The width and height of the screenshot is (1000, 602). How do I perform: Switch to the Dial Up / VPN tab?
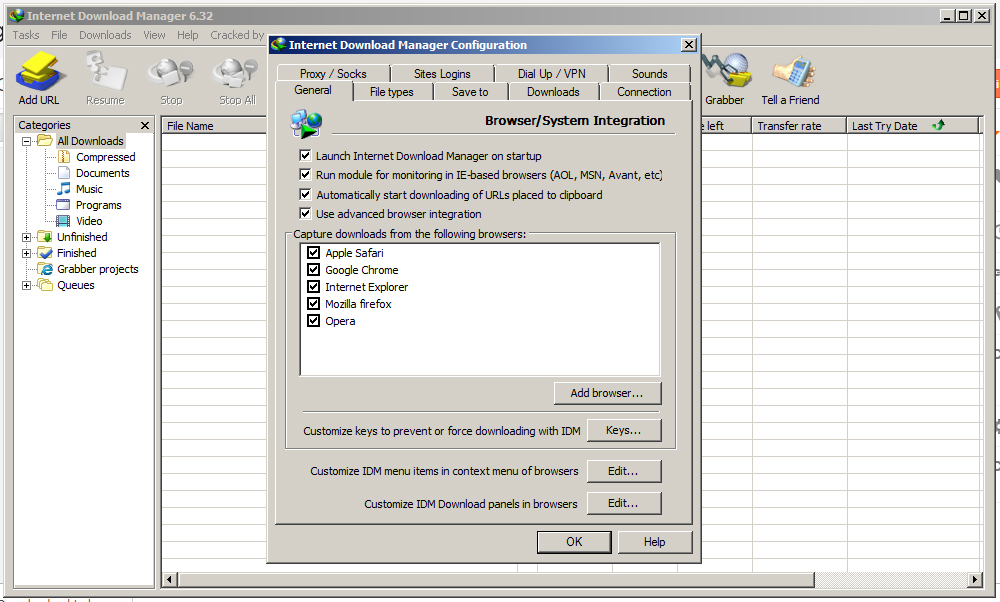click(x=552, y=73)
